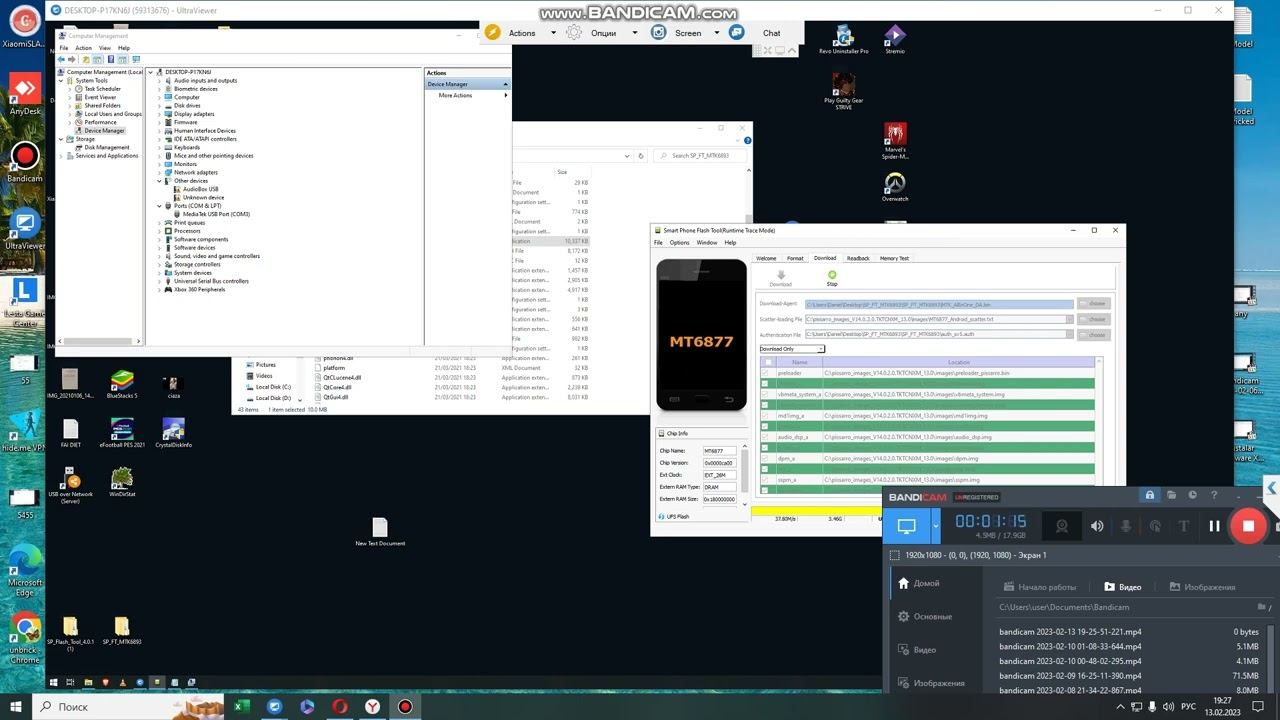This screenshot has height=720, width=1280.
Task: Toggle the dpm_a partition checkbox
Action: (765, 458)
